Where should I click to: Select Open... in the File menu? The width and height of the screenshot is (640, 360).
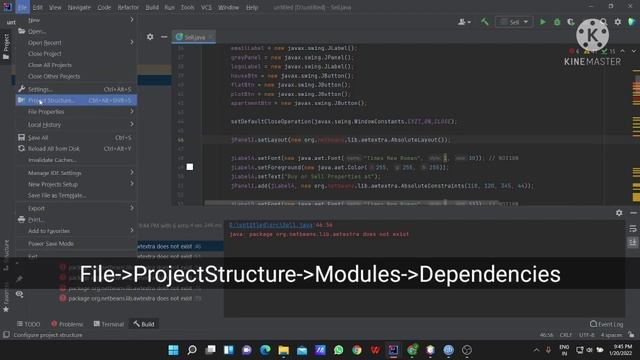pyautogui.click(x=76, y=31)
